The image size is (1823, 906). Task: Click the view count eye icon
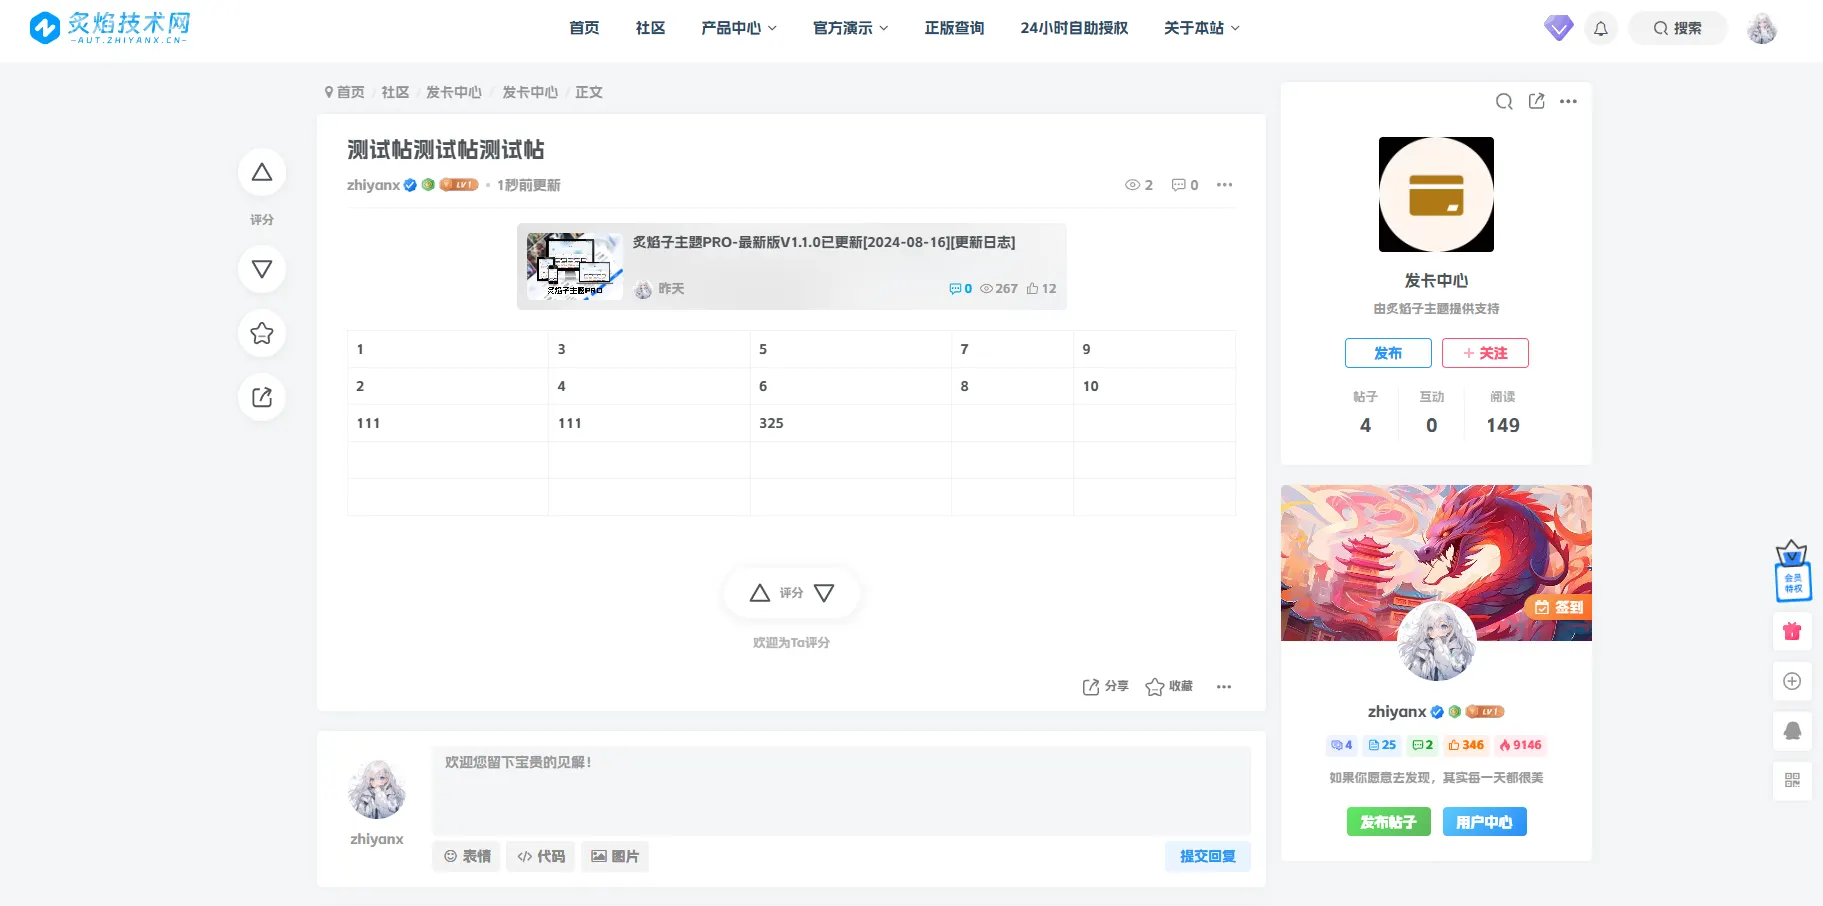[x=1132, y=185]
